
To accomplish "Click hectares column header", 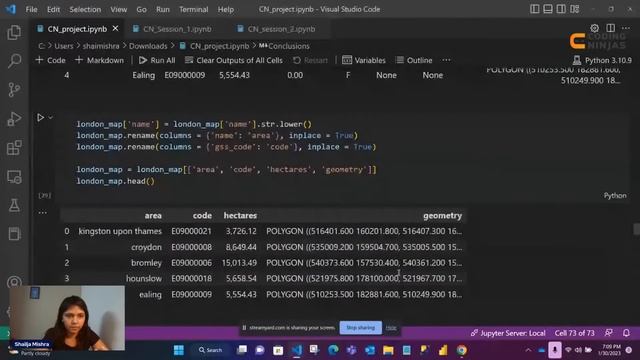I will tap(240, 216).
